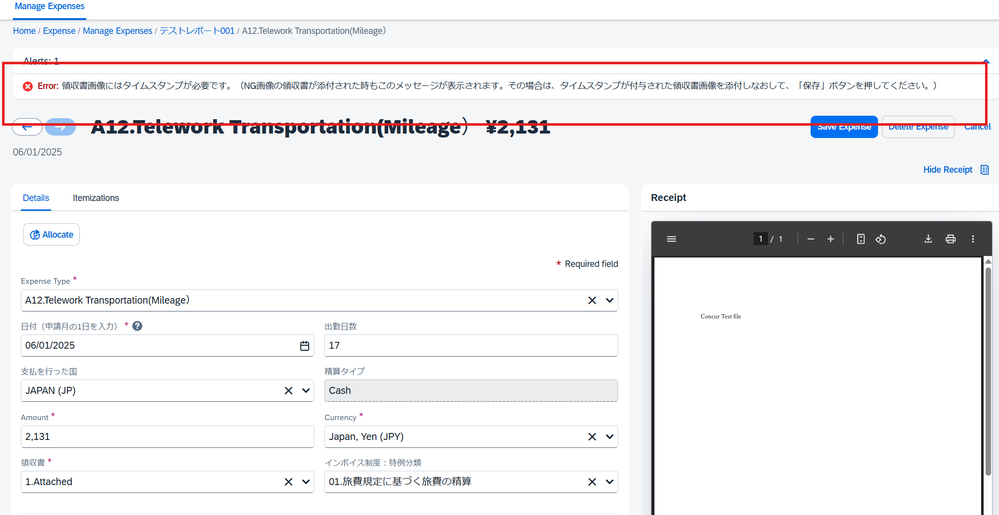This screenshot has width=999, height=515.
Task: Click the 06/01/2025 date under the title
Action: click(37, 152)
